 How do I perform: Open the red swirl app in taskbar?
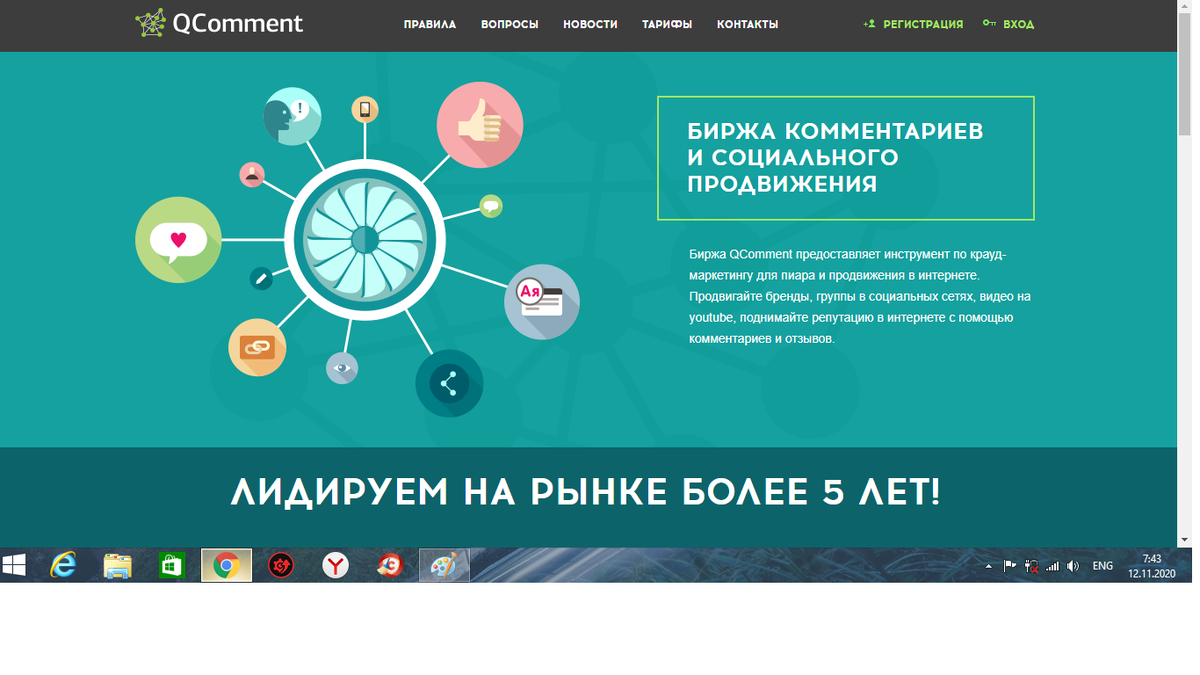[x=389, y=566]
